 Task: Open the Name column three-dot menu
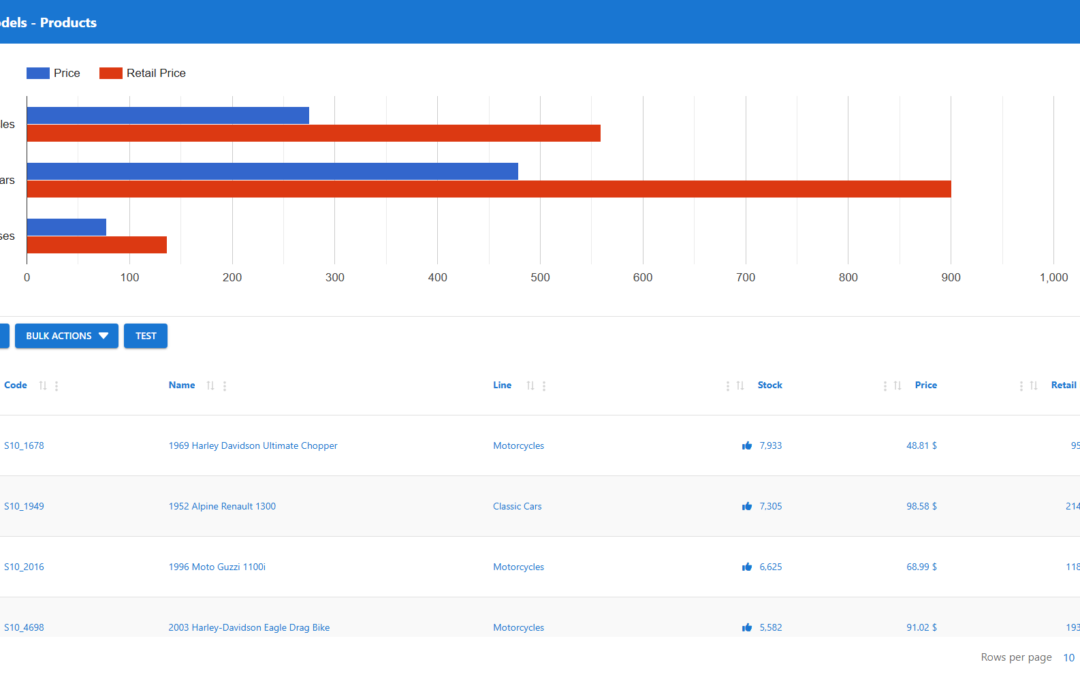click(225, 386)
